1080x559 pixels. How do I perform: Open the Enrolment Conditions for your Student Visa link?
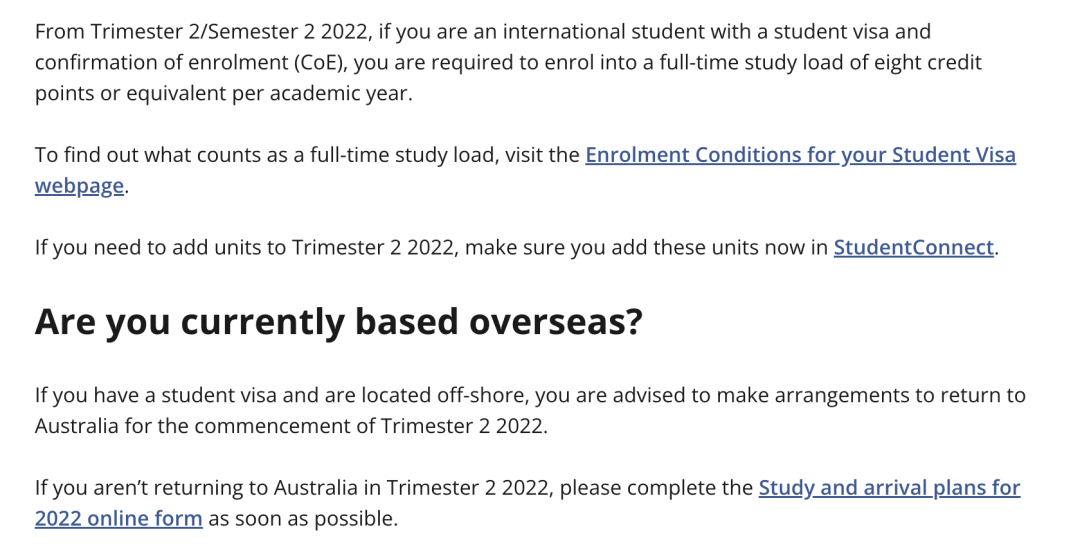tap(800, 155)
